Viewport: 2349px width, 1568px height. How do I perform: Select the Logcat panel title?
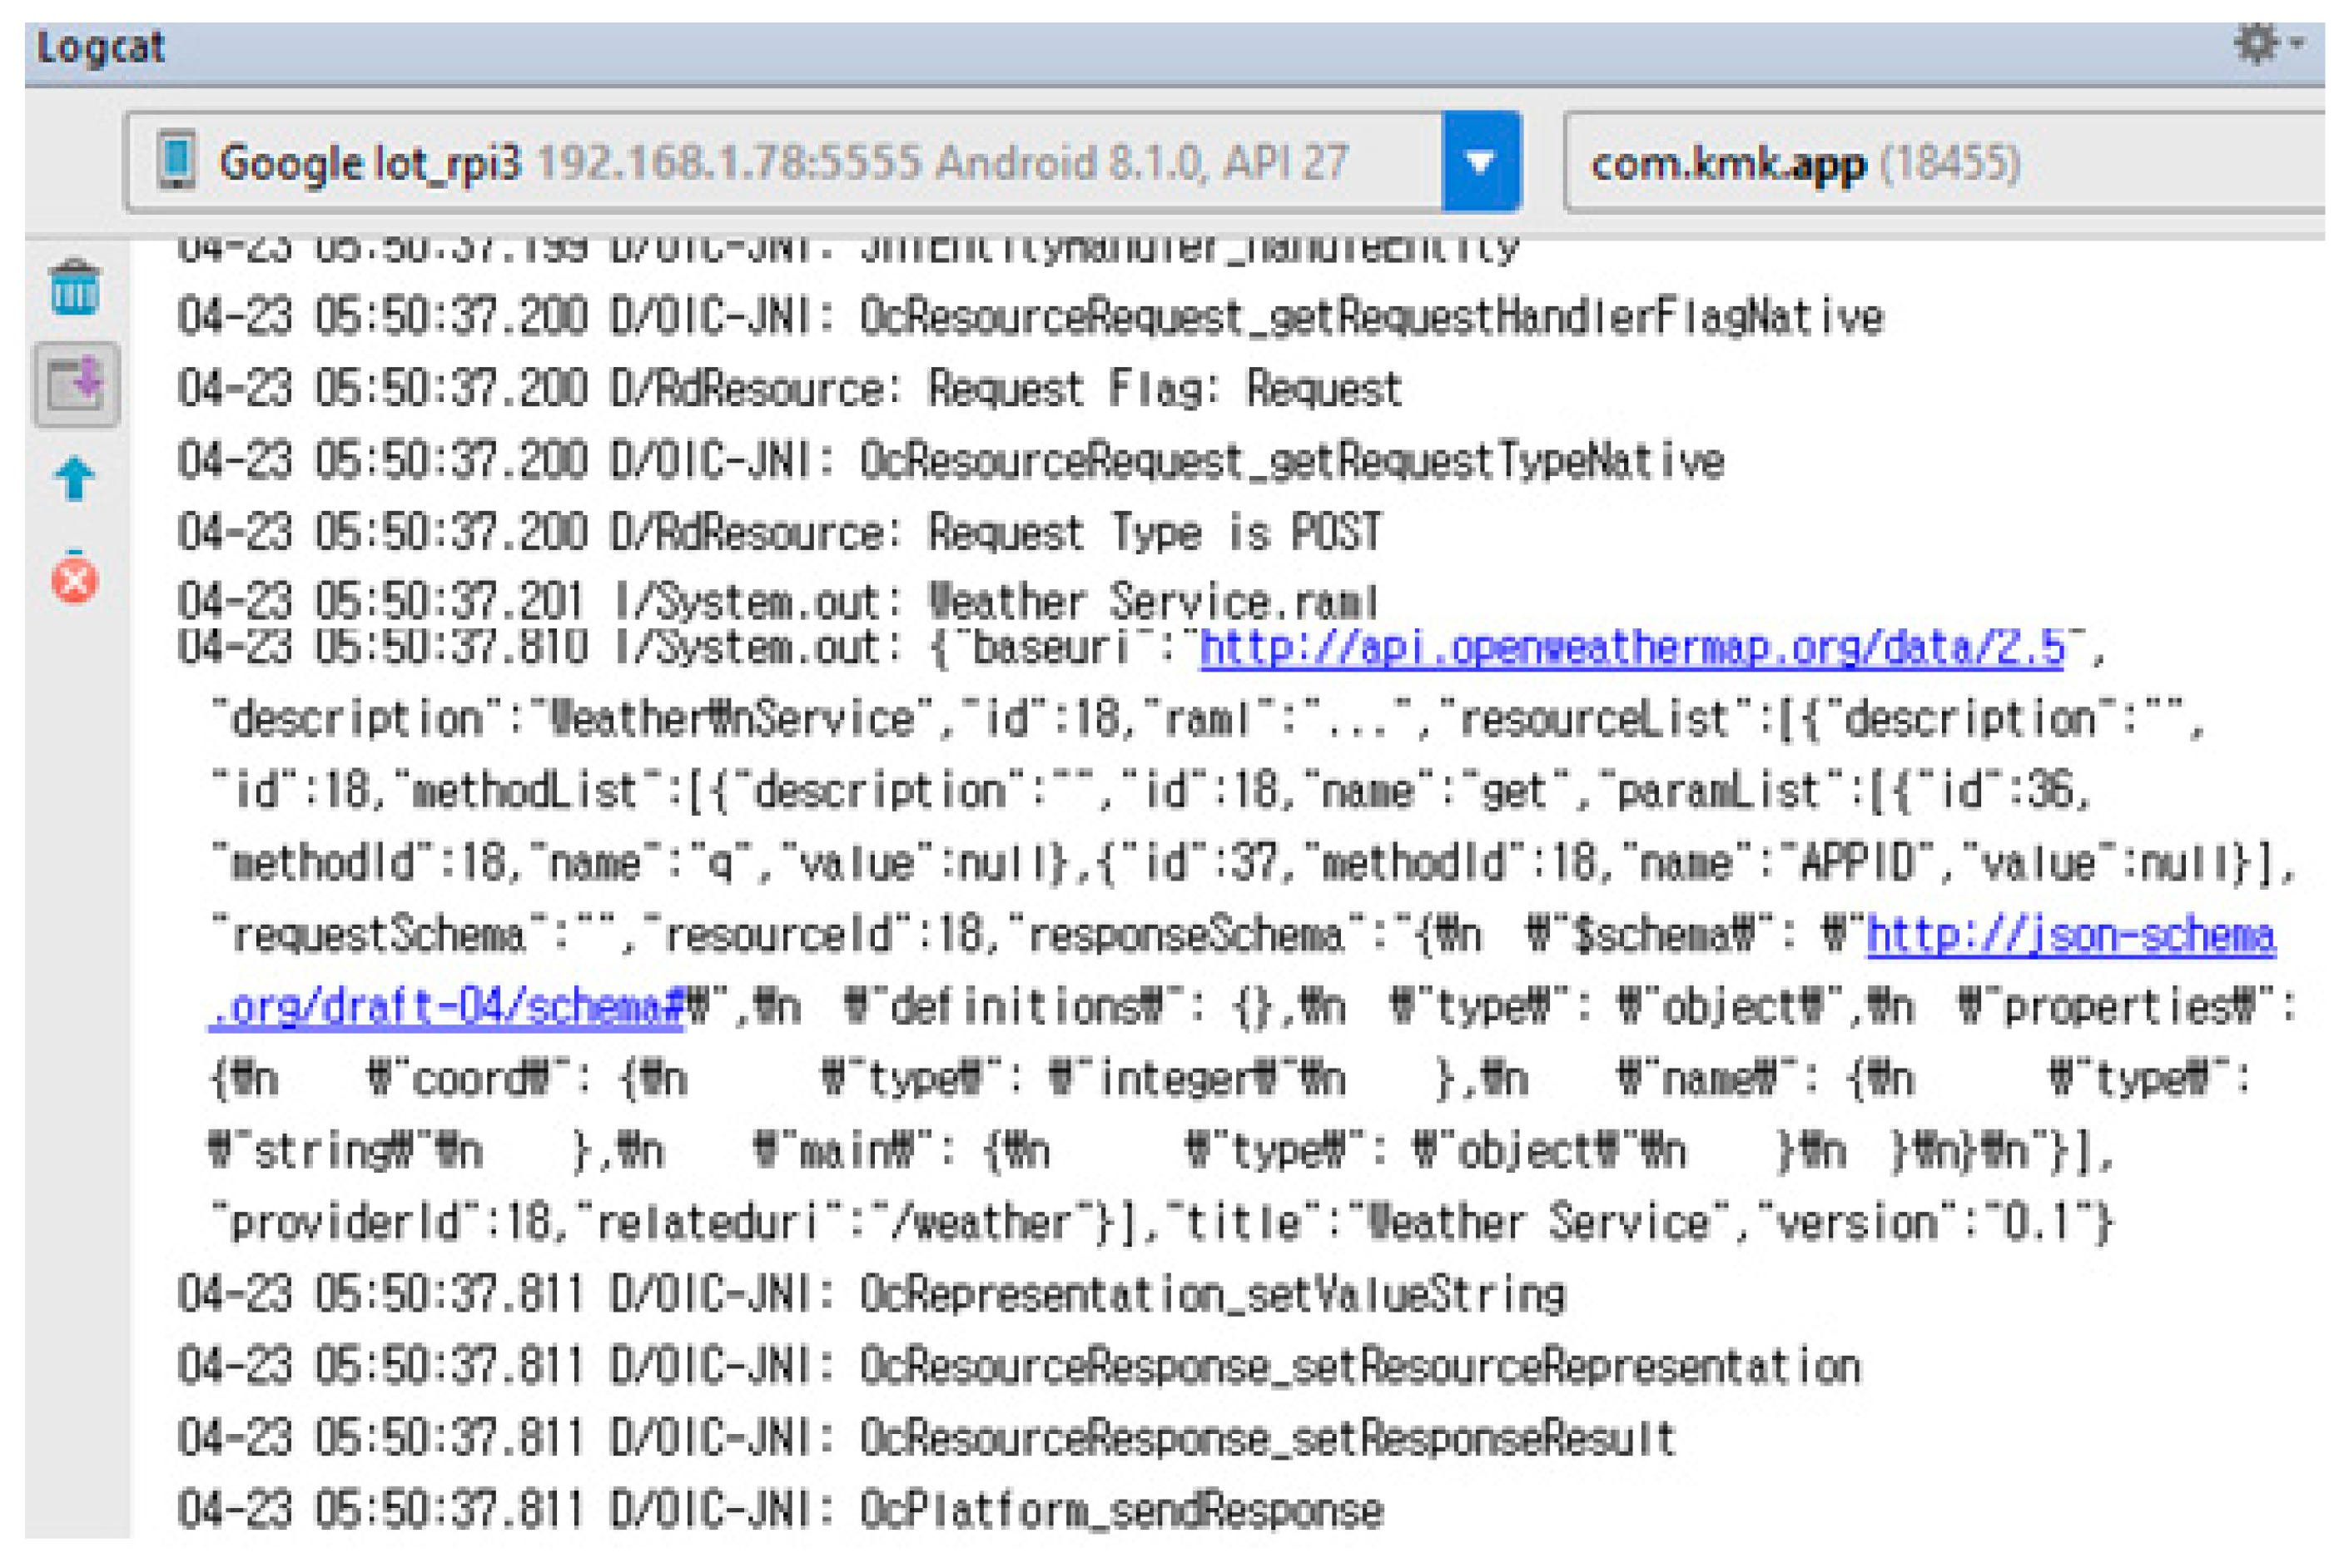click(100, 47)
